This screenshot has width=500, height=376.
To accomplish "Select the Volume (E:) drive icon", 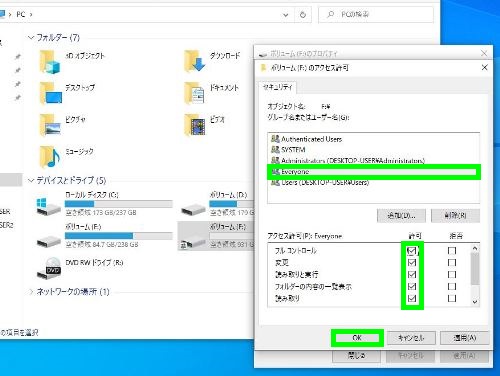I will click(x=49, y=241).
